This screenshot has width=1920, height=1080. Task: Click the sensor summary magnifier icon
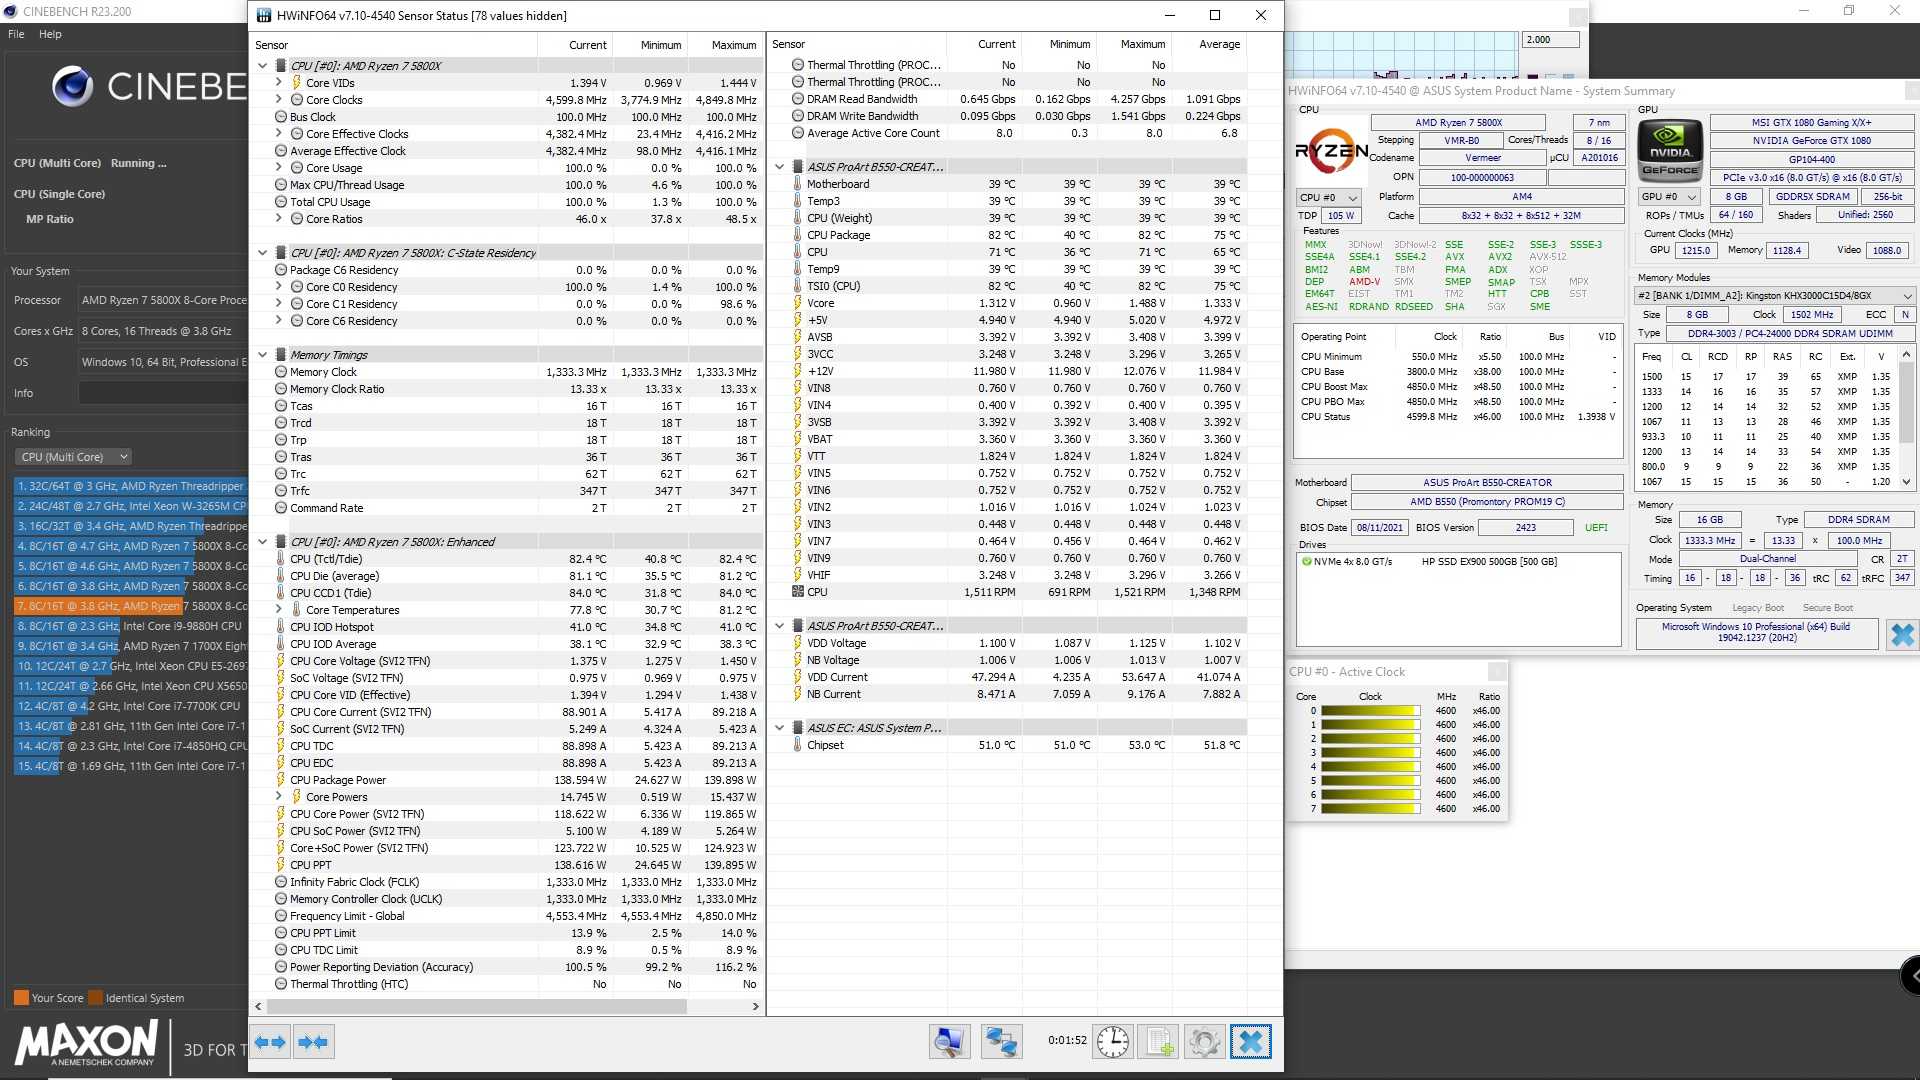click(949, 1042)
